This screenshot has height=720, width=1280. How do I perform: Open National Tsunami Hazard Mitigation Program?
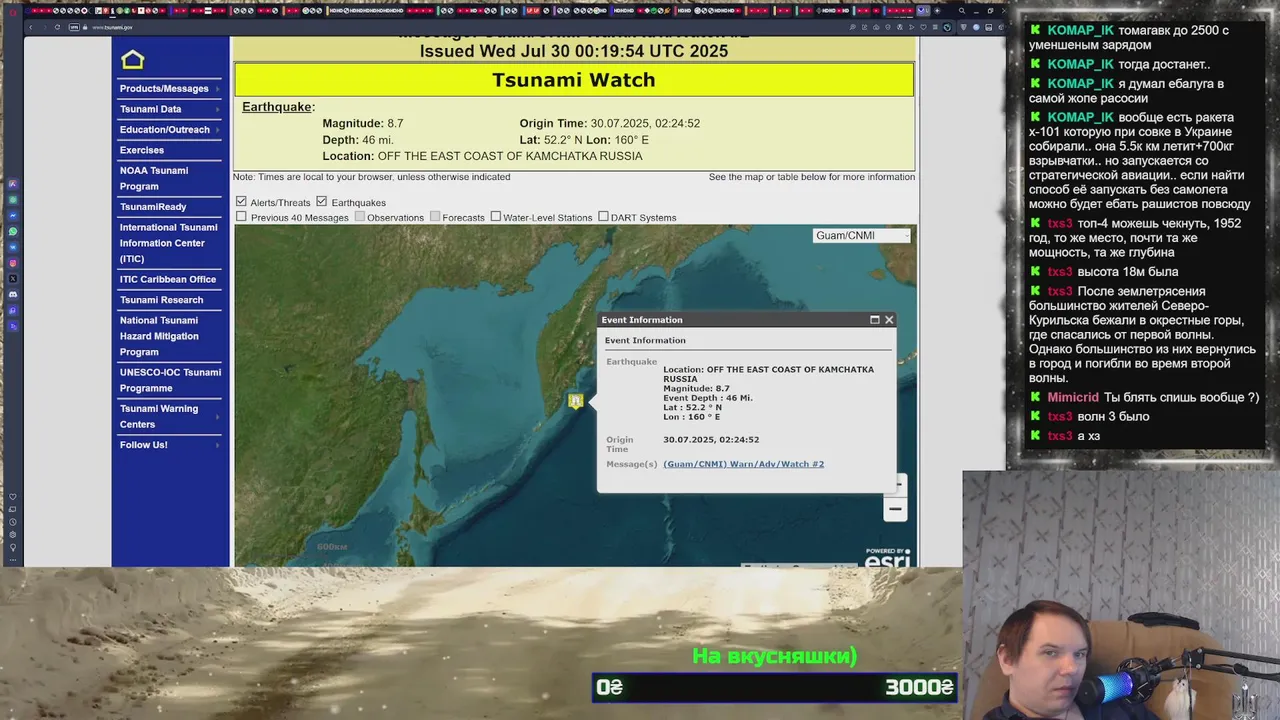point(159,336)
